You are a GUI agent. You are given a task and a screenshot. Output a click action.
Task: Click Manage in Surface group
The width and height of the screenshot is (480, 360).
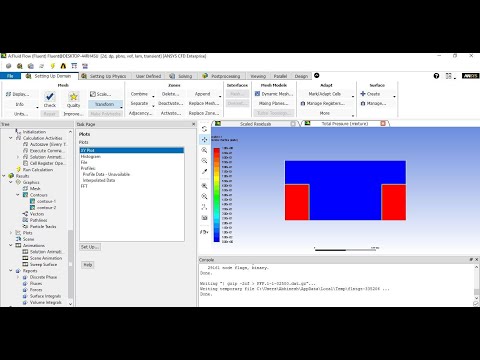tap(373, 104)
